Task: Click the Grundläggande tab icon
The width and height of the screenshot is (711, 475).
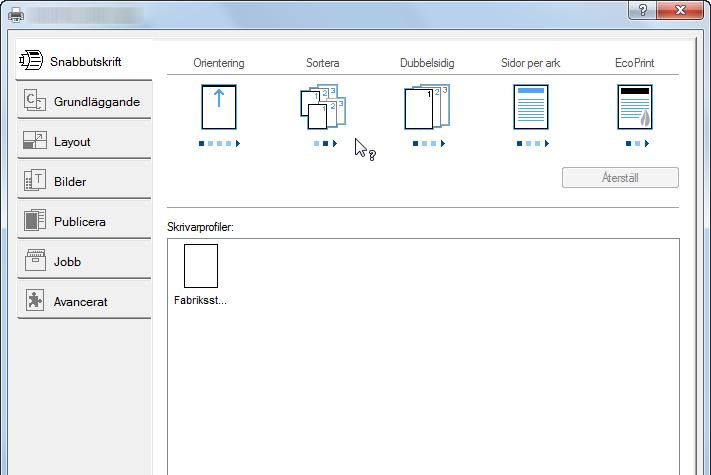Action: coord(34,100)
